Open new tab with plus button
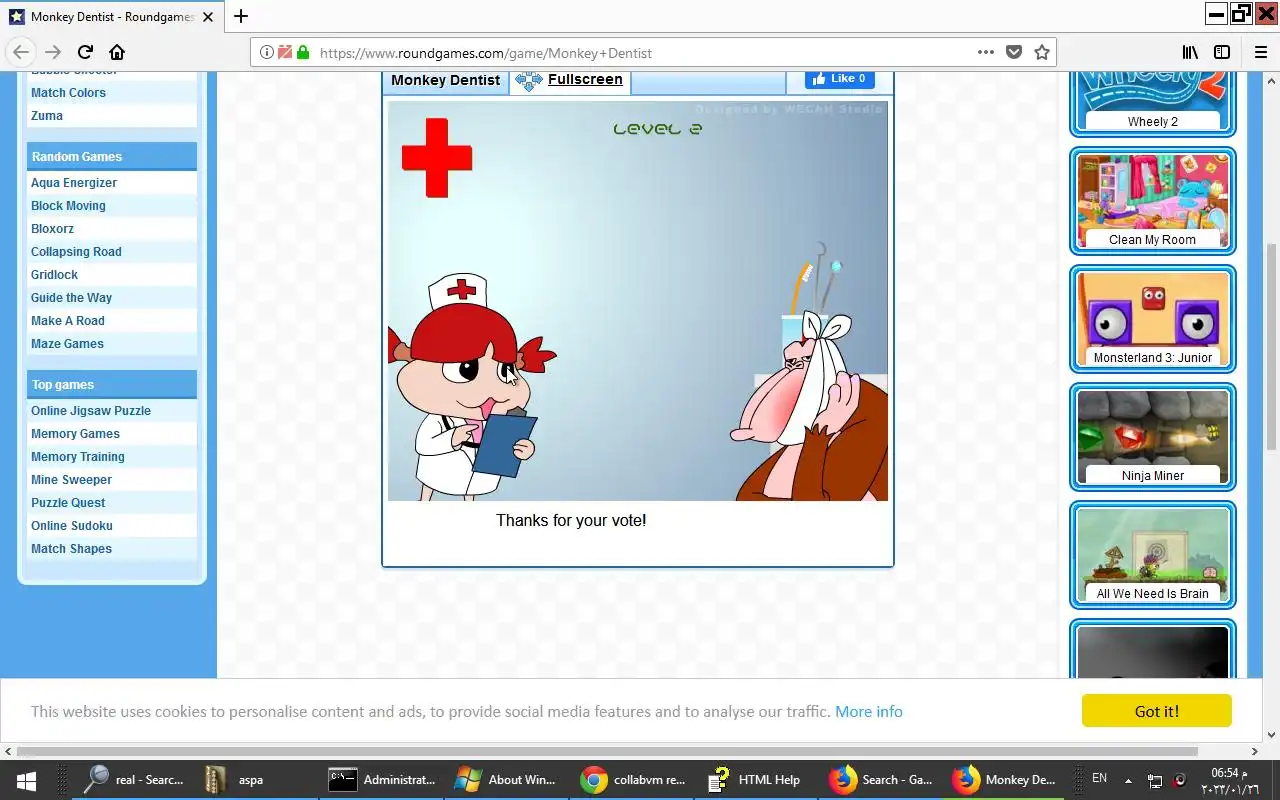The width and height of the screenshot is (1280, 800). [241, 16]
